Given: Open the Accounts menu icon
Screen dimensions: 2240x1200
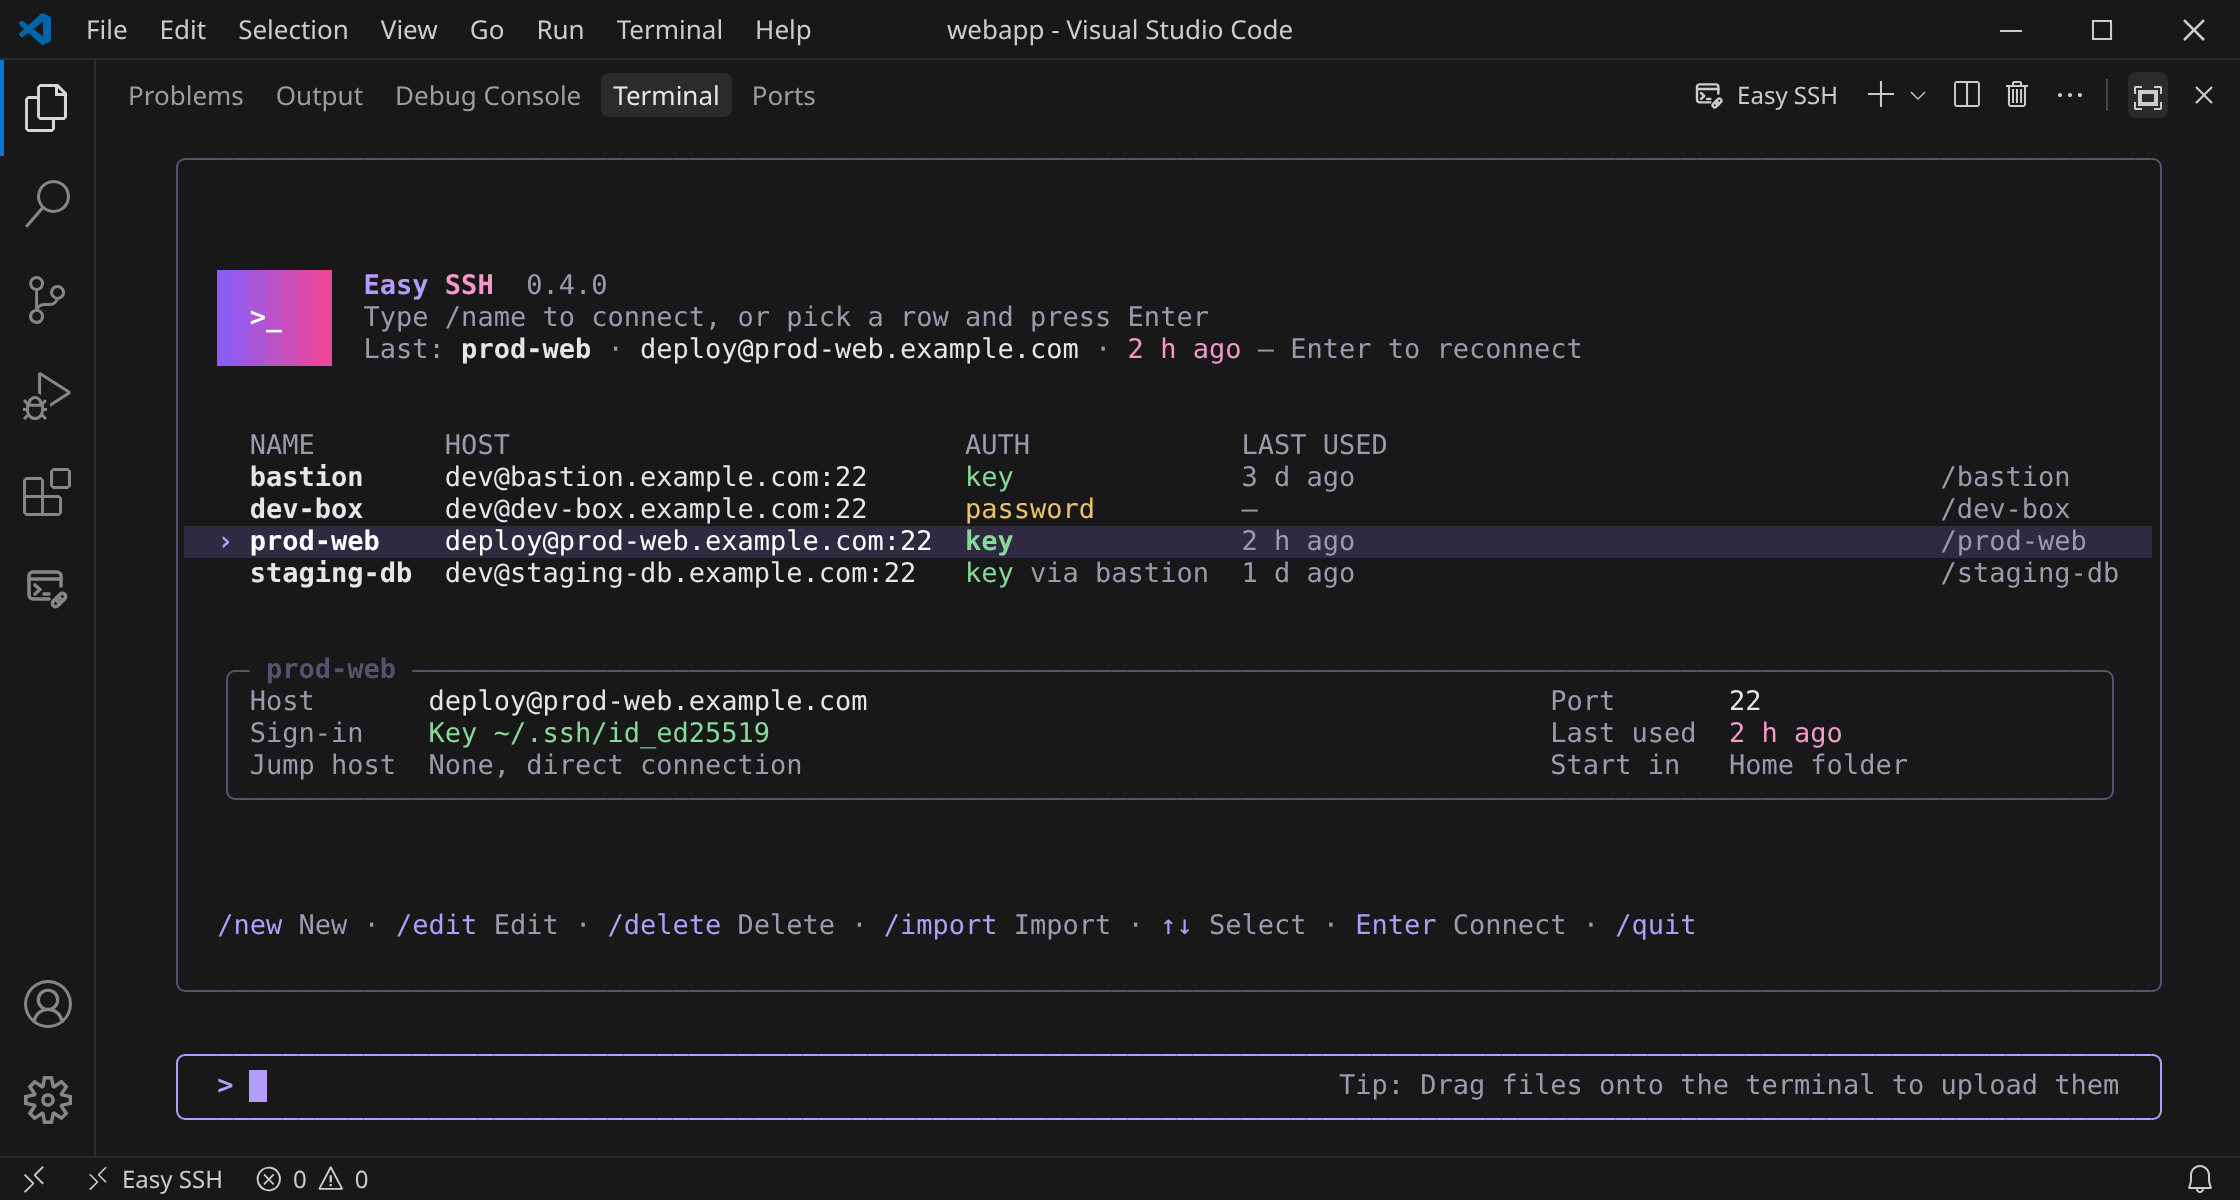Looking at the screenshot, I should coord(47,1004).
